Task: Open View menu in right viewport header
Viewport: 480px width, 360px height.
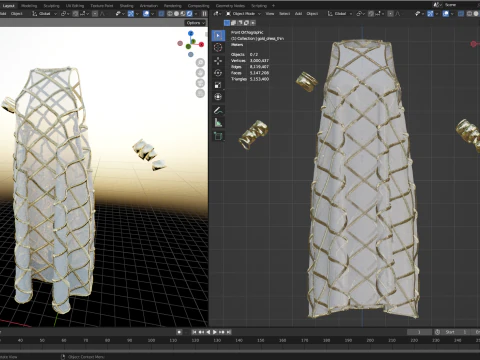Action: tap(270, 14)
